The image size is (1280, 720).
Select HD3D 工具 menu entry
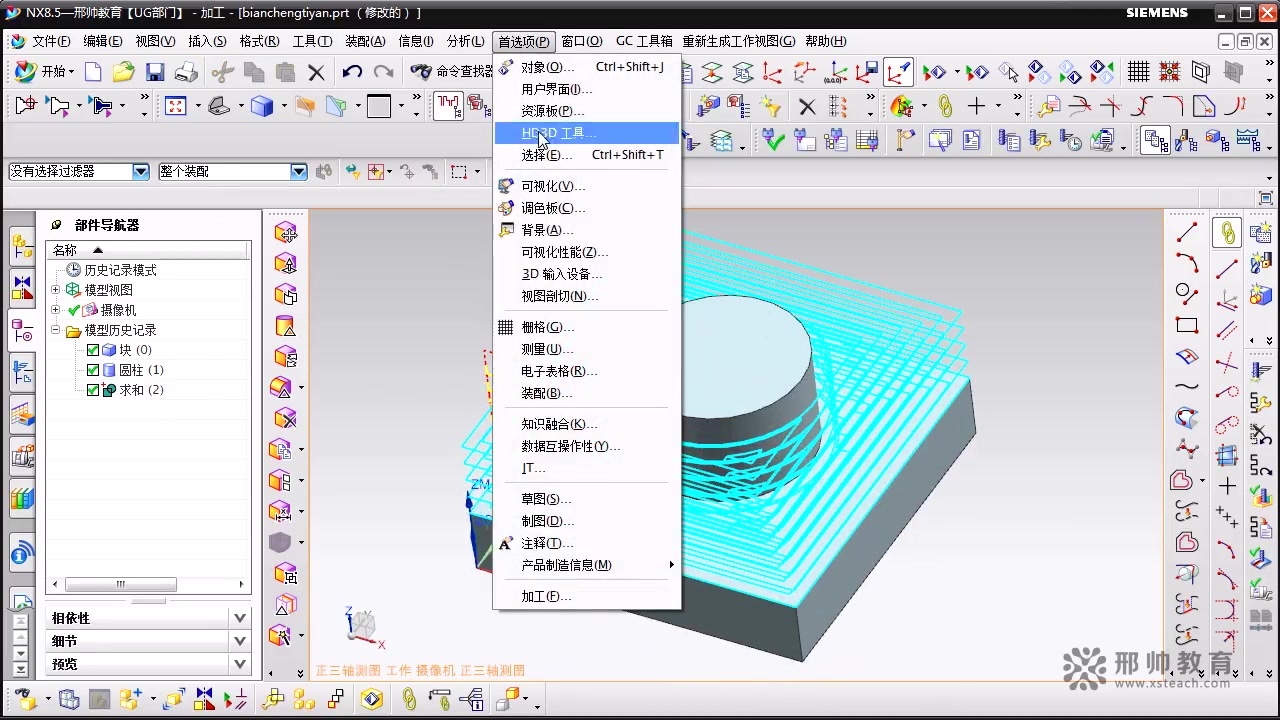pyautogui.click(x=587, y=133)
